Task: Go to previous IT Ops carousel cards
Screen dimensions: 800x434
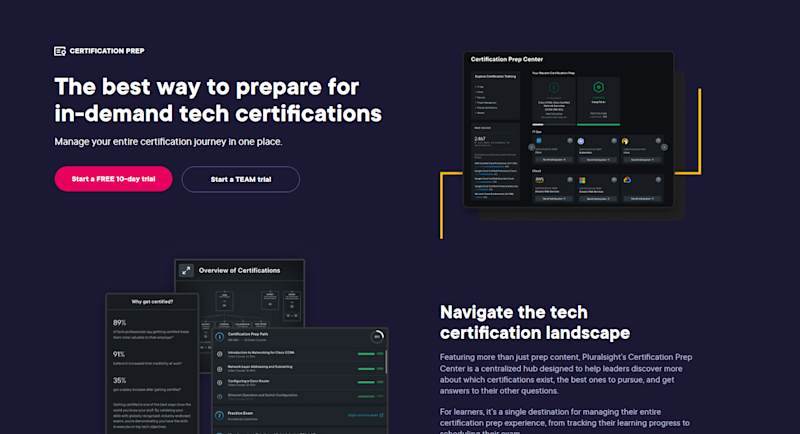Action: (531, 147)
